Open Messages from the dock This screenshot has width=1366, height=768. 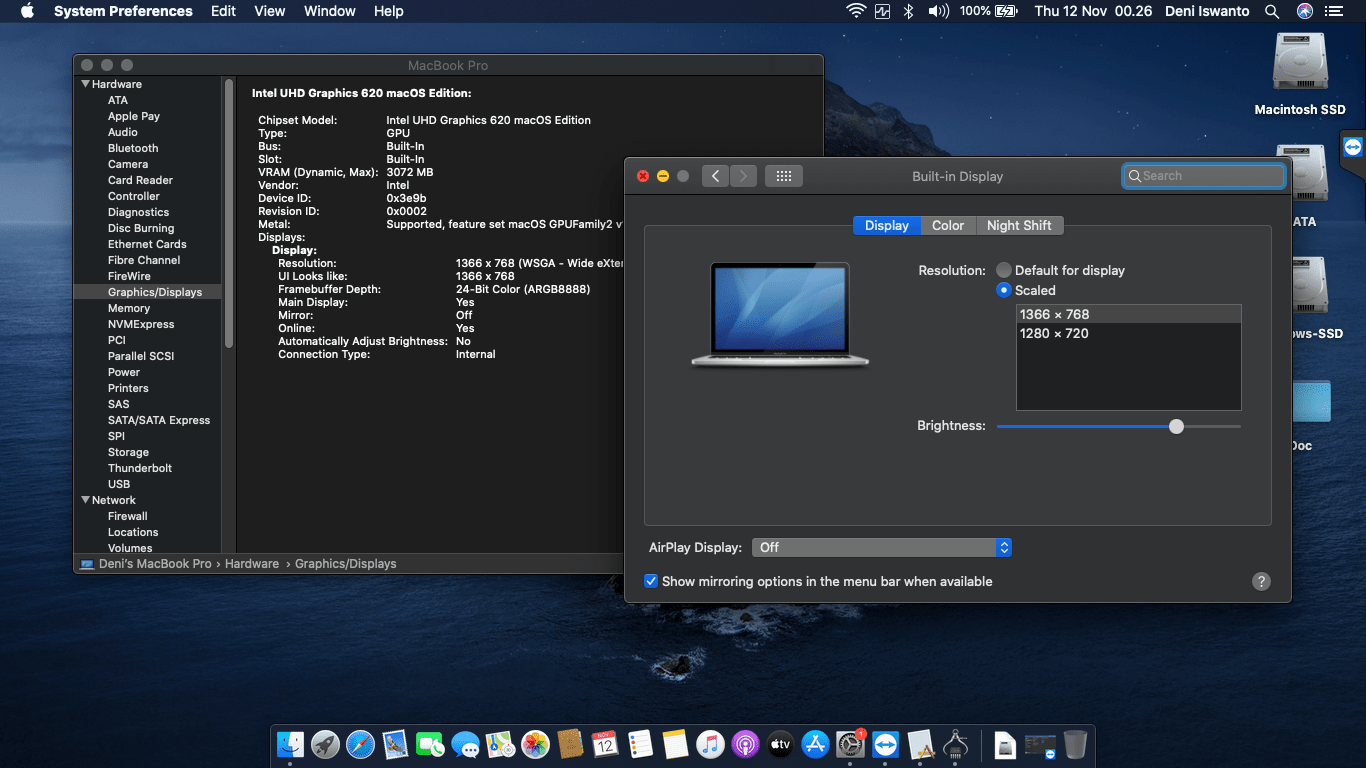coord(465,744)
